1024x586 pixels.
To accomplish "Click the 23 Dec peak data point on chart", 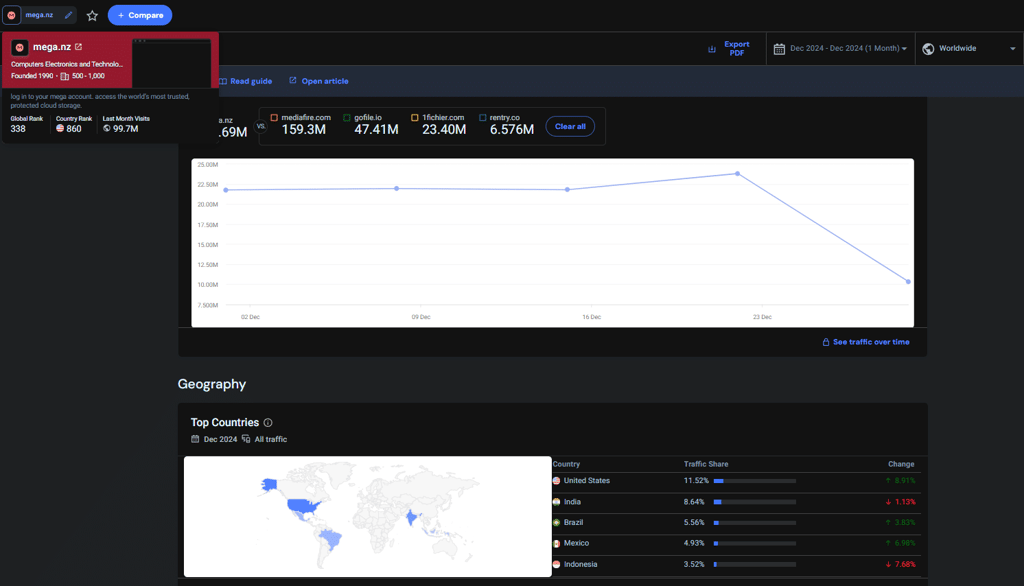I will point(737,174).
